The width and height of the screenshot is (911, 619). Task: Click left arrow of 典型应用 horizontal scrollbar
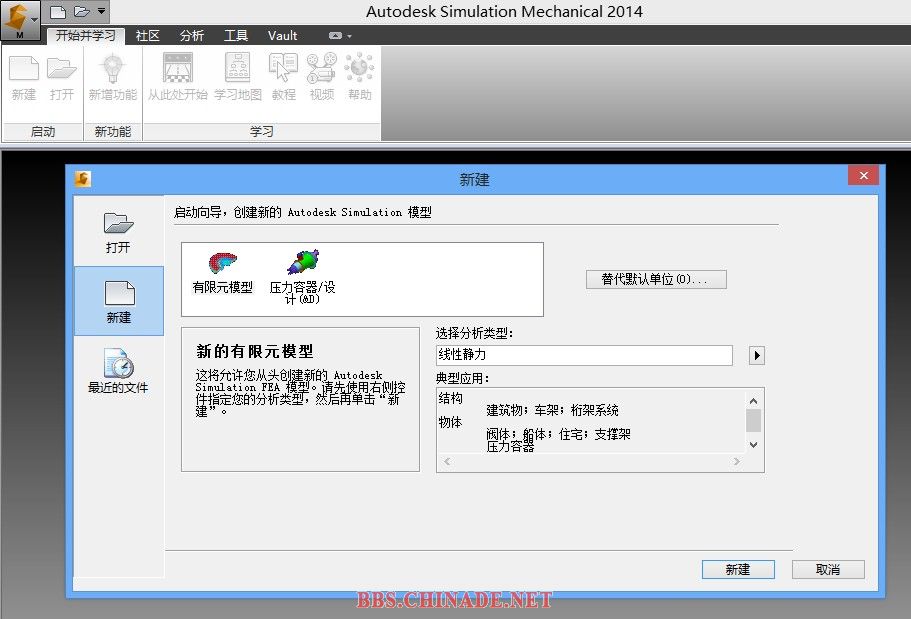pyautogui.click(x=447, y=461)
